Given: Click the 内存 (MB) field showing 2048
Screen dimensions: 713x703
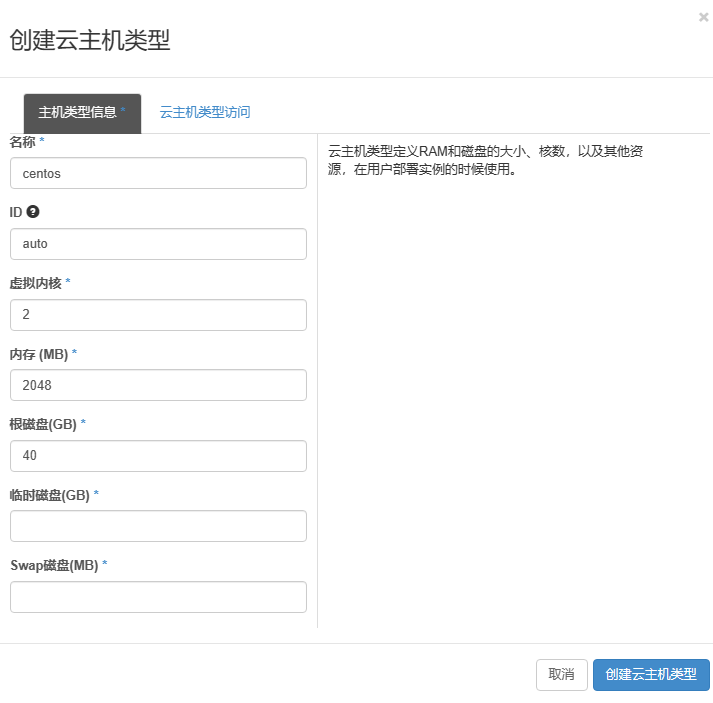Looking at the screenshot, I should point(158,385).
